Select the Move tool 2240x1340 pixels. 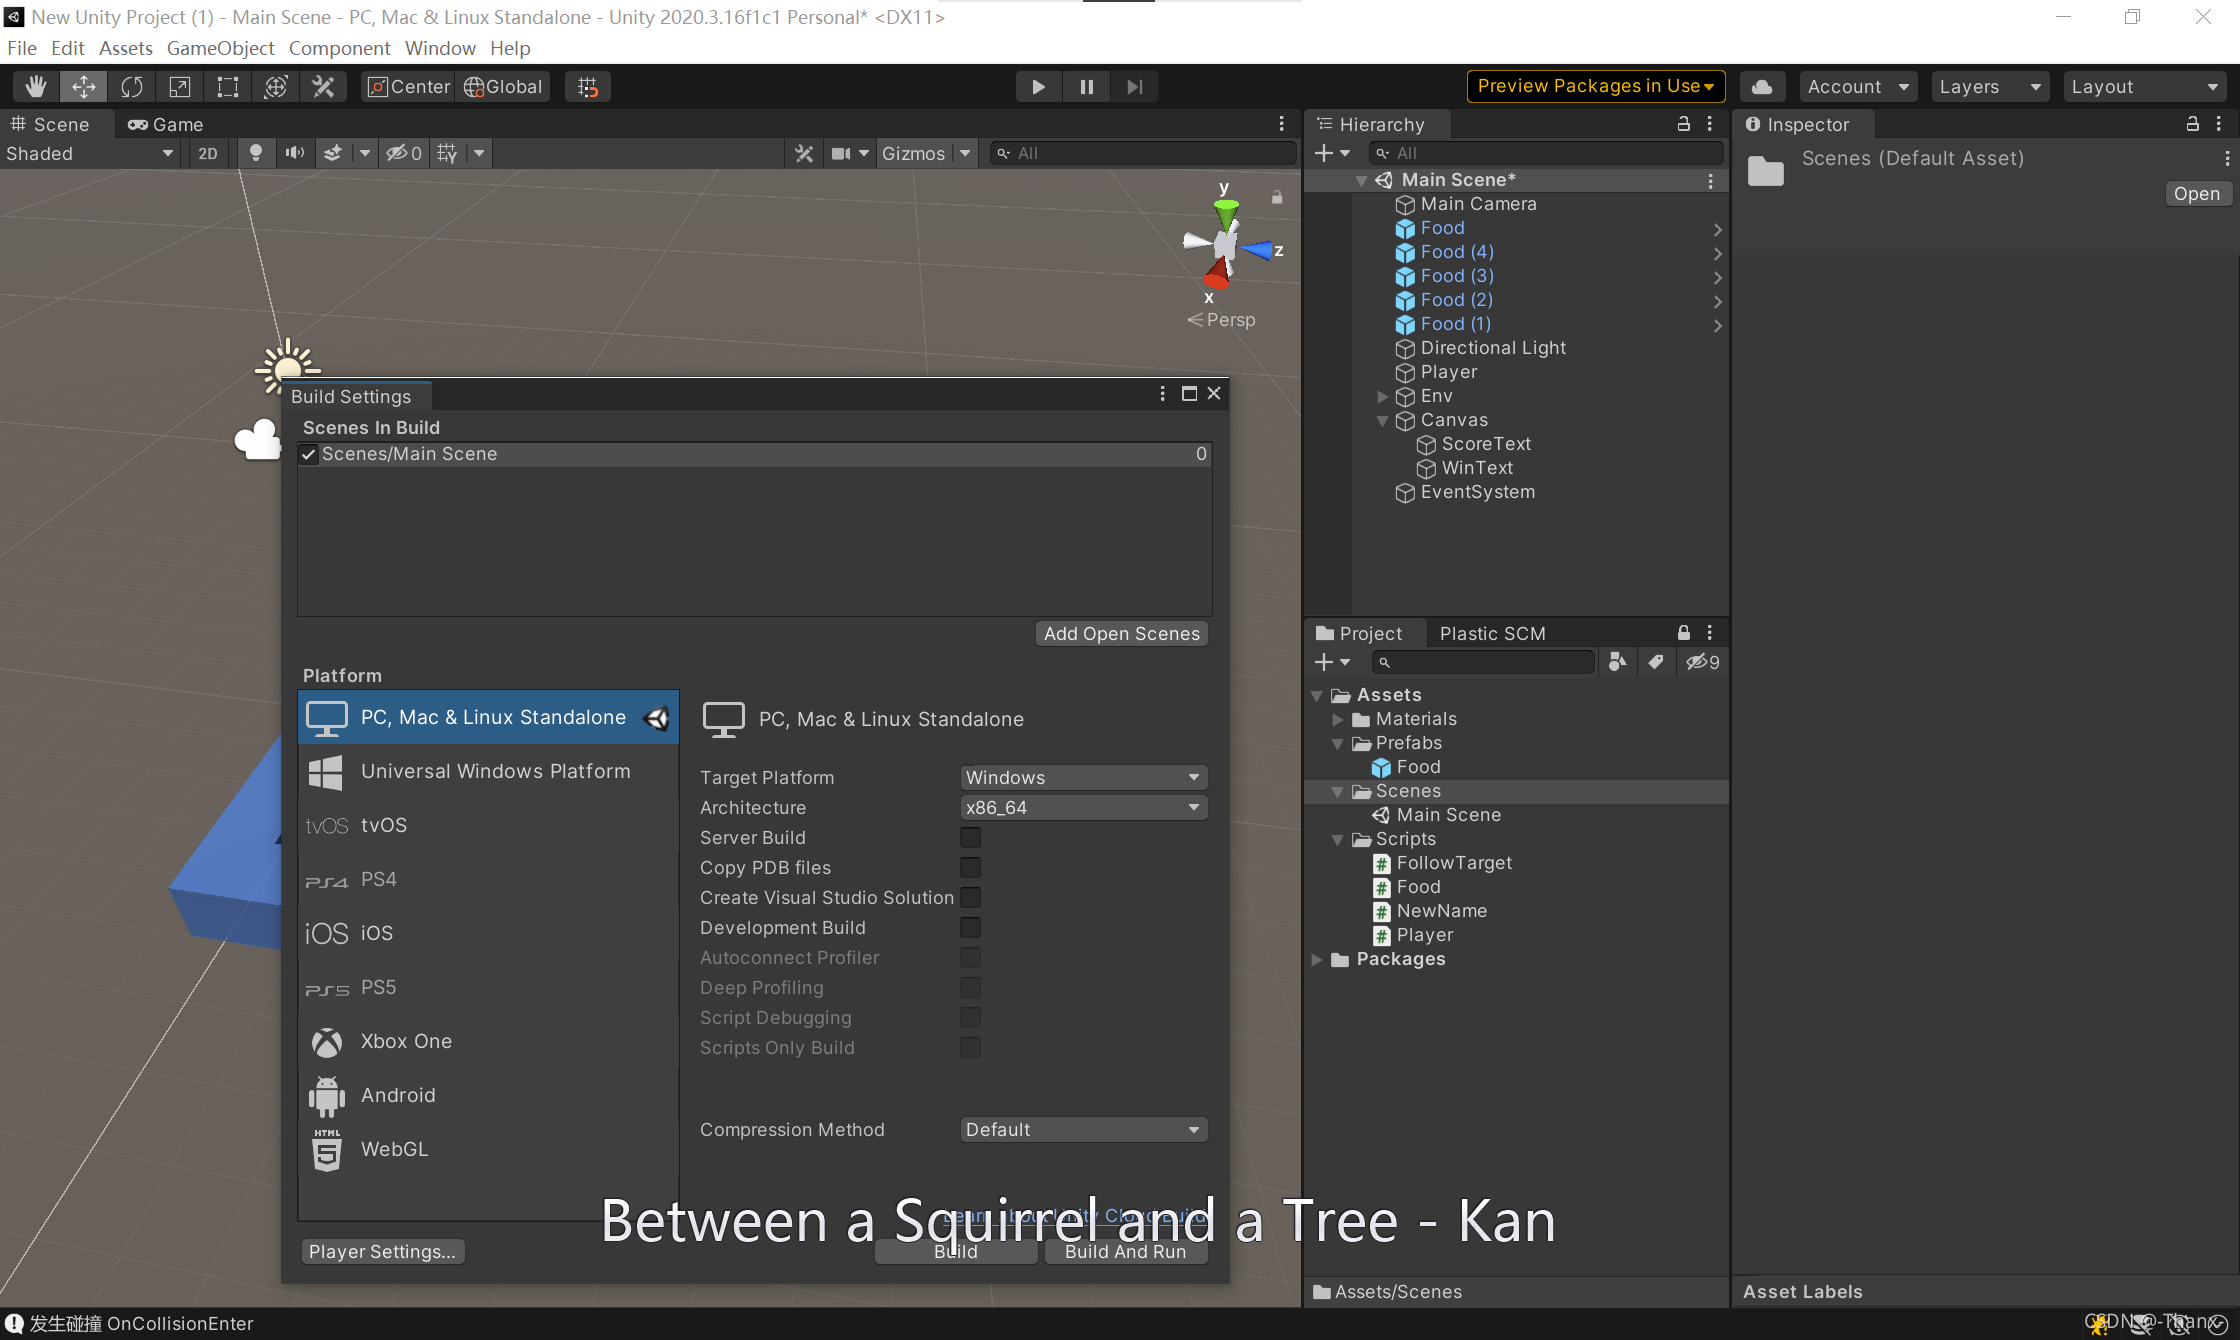click(83, 87)
